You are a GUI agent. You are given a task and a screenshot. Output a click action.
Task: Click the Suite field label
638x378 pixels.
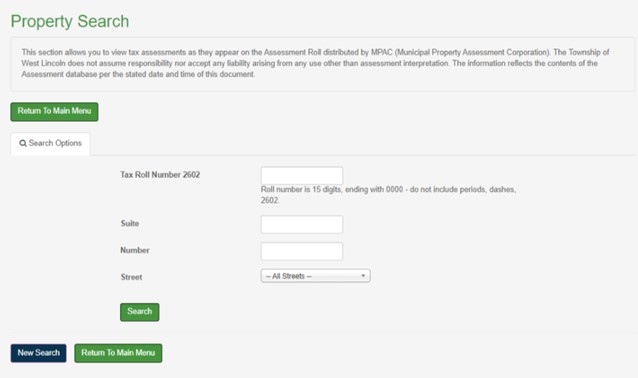point(130,223)
